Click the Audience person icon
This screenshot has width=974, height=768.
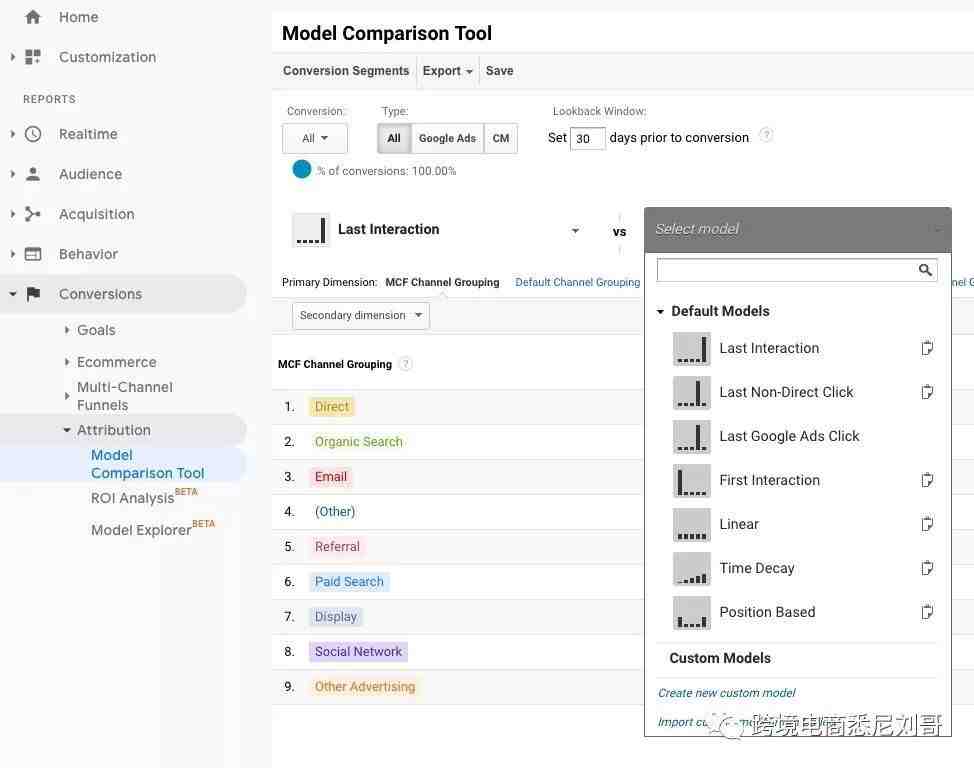click(x=33, y=174)
